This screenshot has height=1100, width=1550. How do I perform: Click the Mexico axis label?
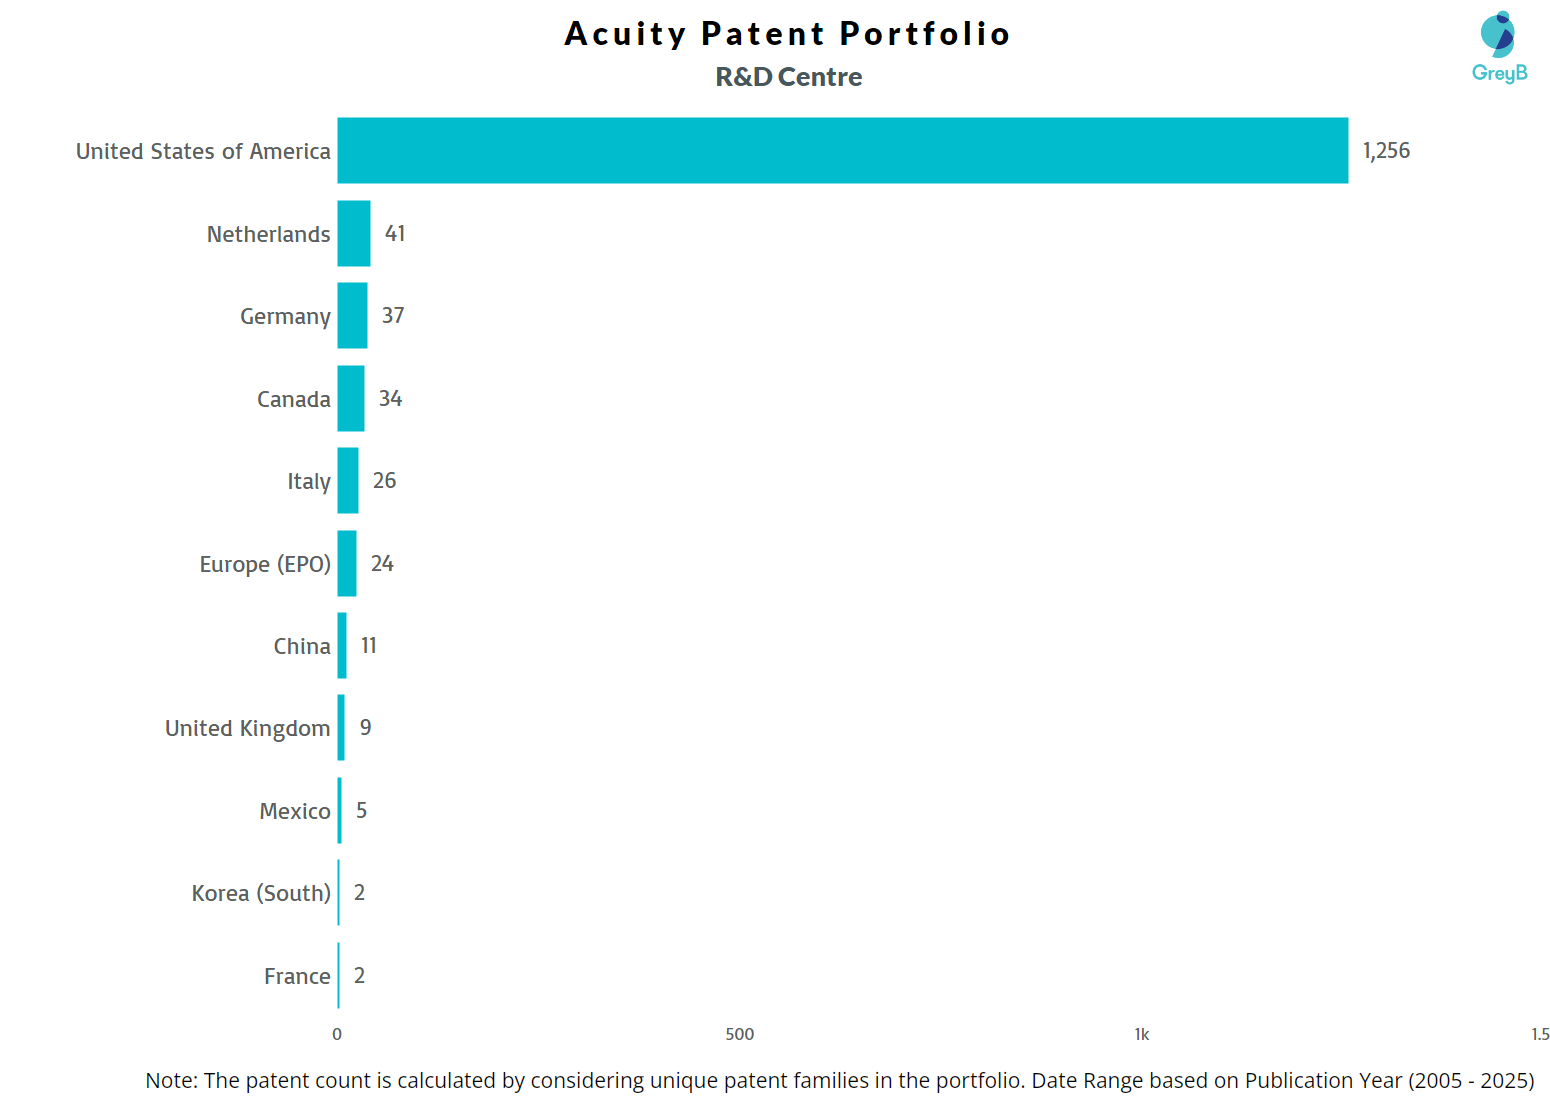coord(294,811)
